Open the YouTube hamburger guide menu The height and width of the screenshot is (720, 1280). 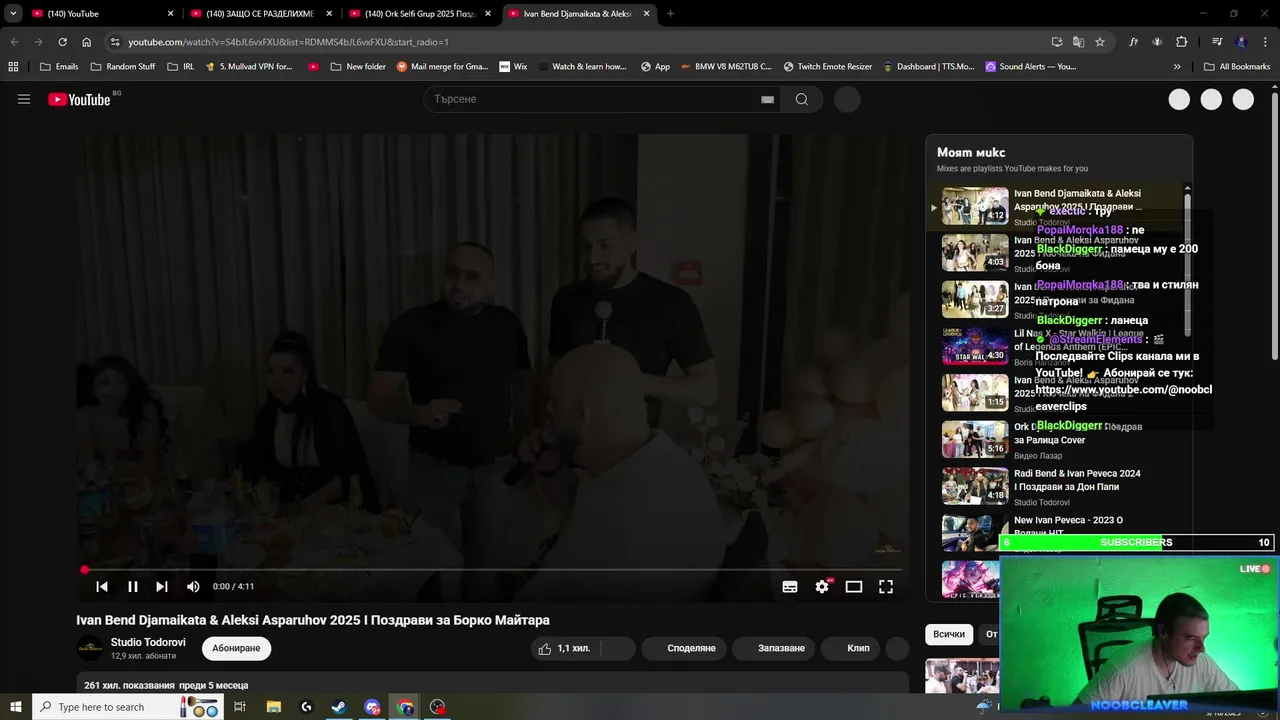24,99
